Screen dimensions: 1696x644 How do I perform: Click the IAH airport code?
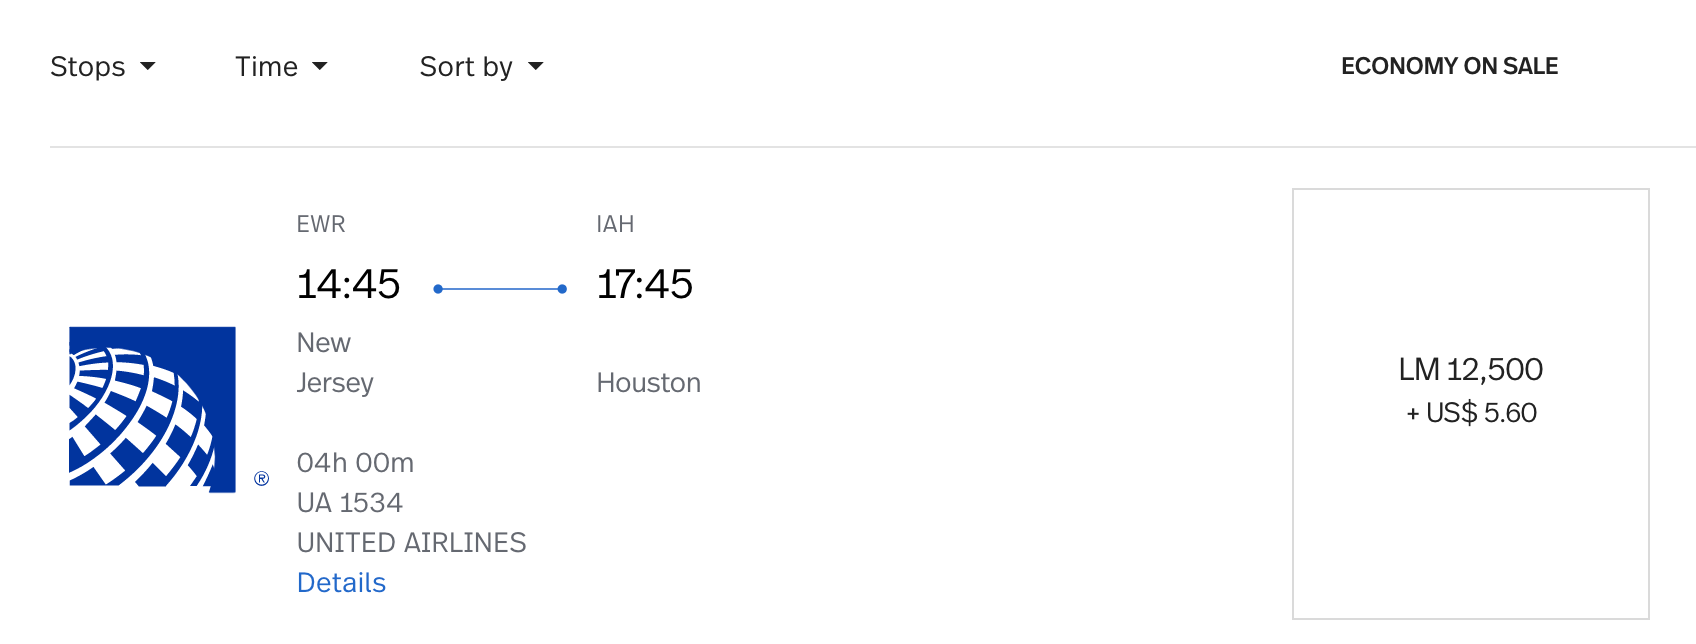(x=615, y=224)
